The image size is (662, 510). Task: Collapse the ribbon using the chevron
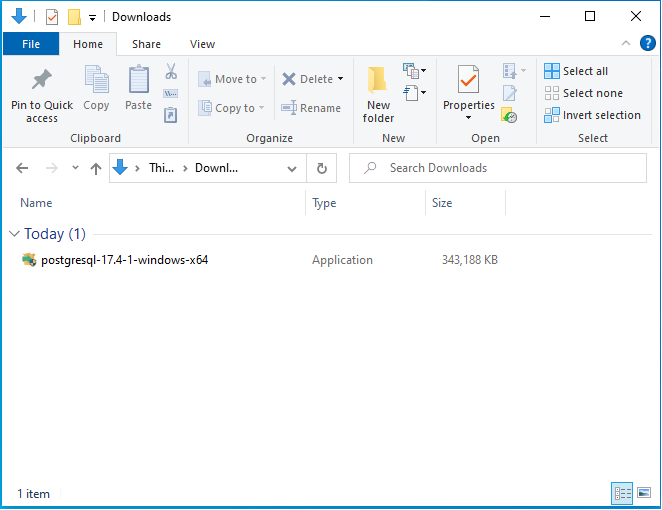pyautogui.click(x=625, y=44)
